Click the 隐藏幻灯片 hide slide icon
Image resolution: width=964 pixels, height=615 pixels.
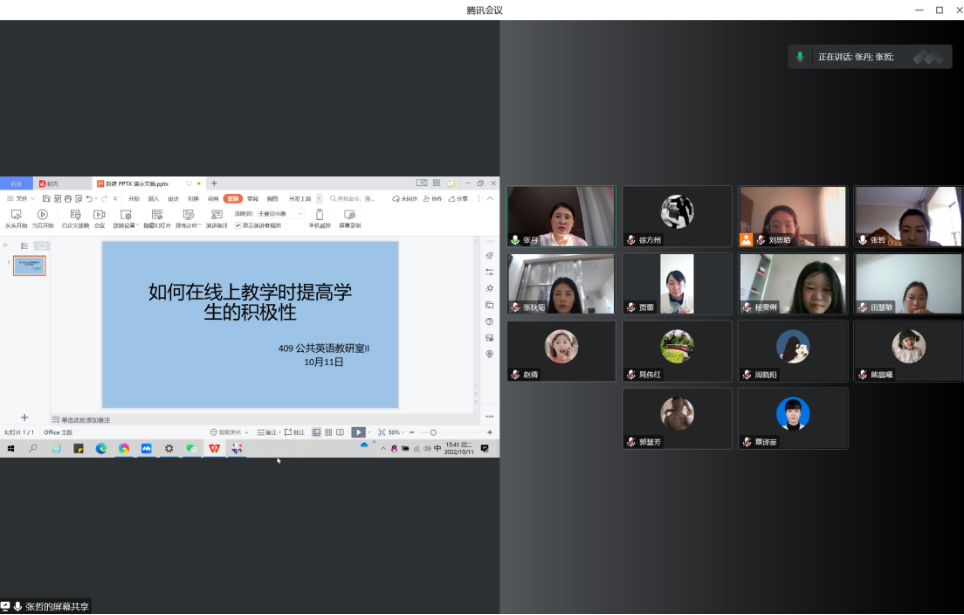(156, 214)
